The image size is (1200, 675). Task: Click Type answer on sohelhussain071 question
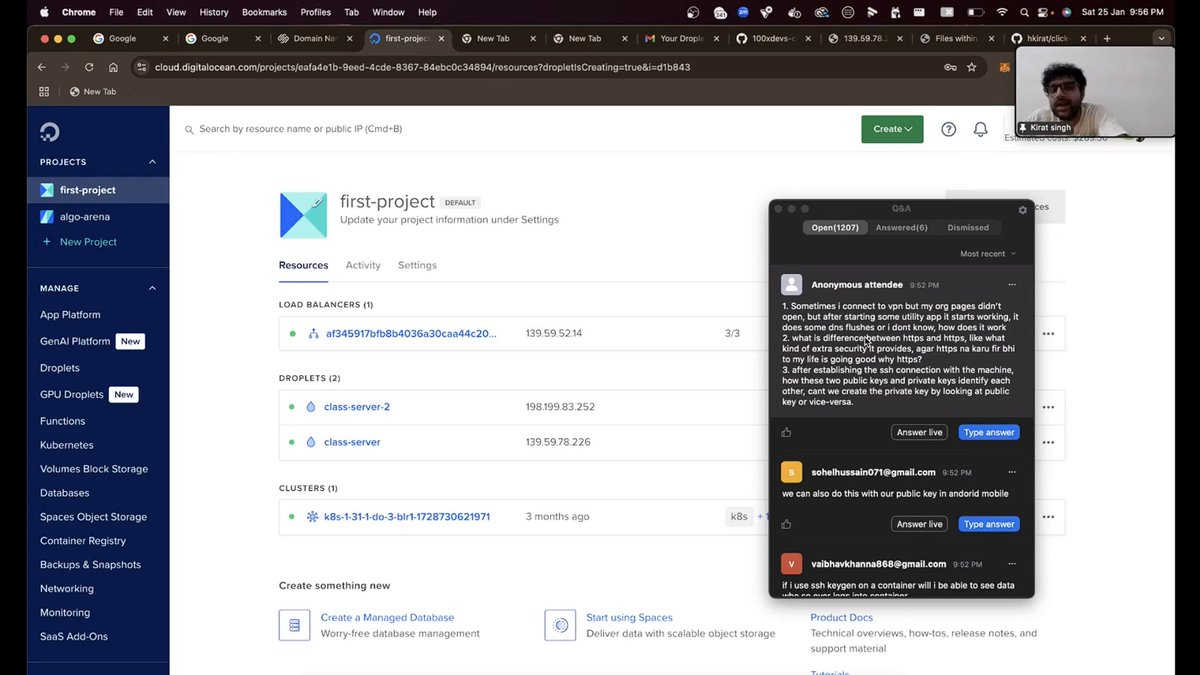(988, 524)
